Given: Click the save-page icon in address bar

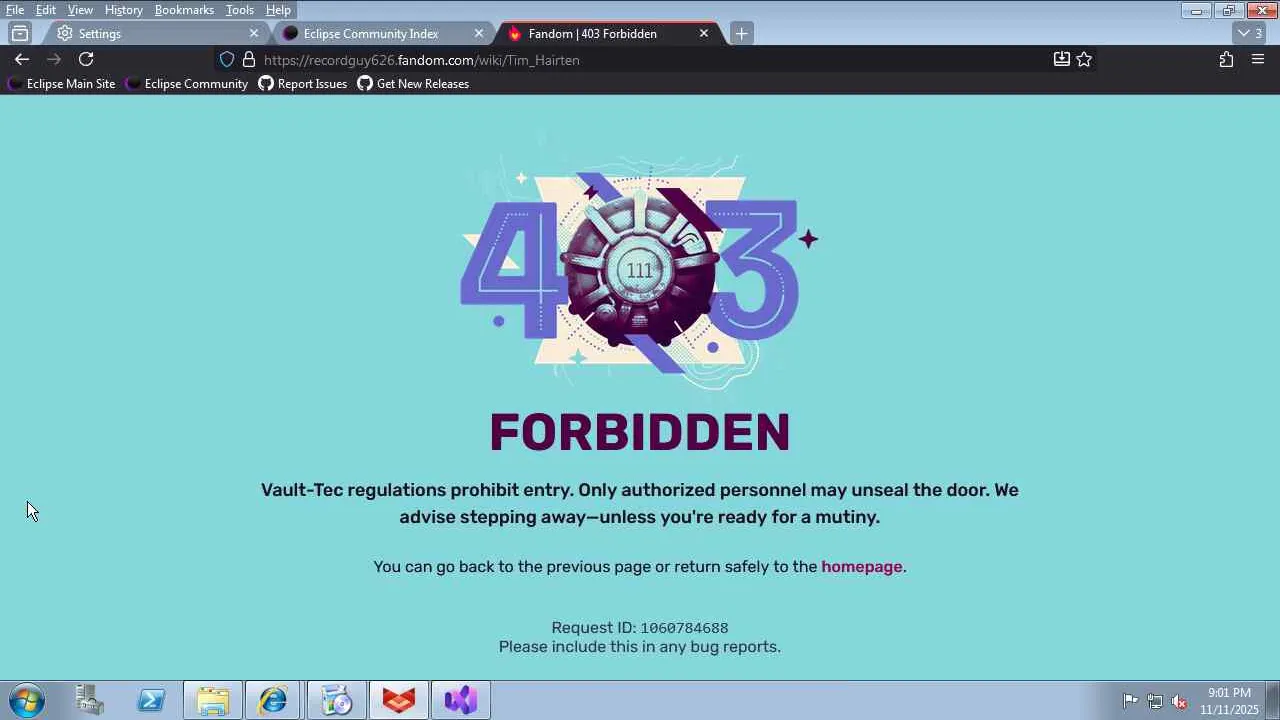Looking at the screenshot, I should coord(1062,59).
